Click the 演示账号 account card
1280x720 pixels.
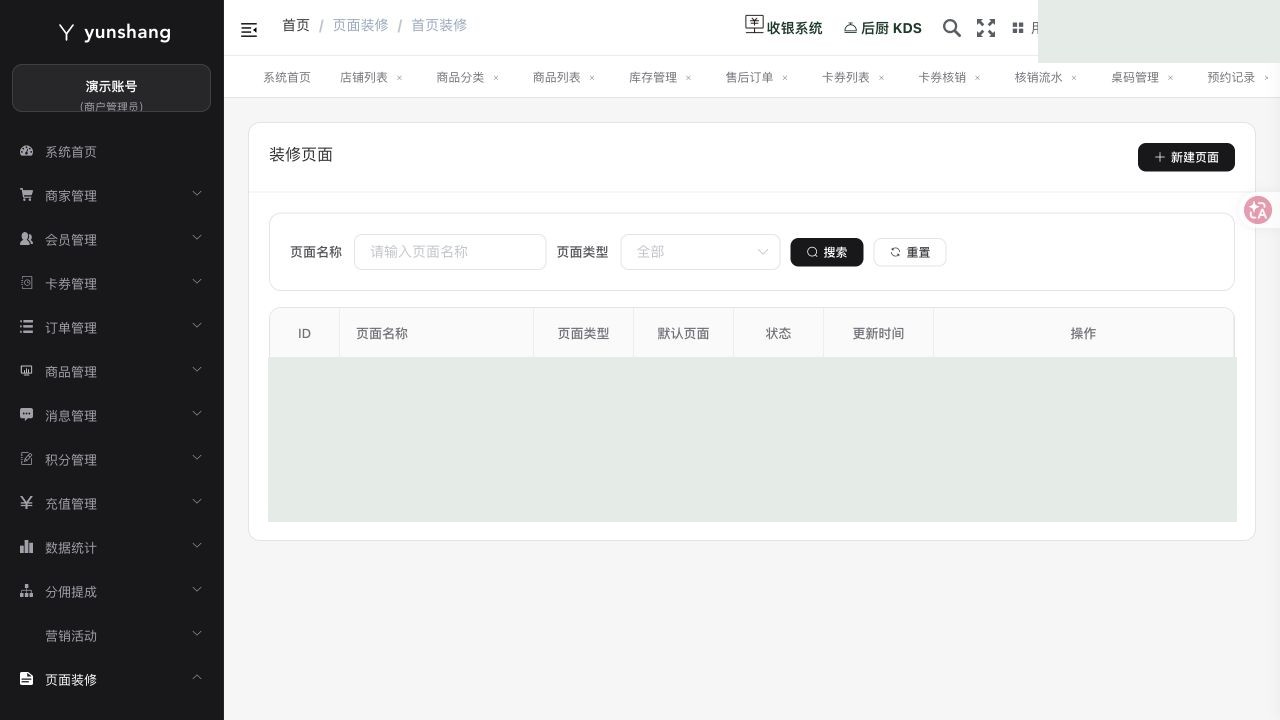pos(111,88)
